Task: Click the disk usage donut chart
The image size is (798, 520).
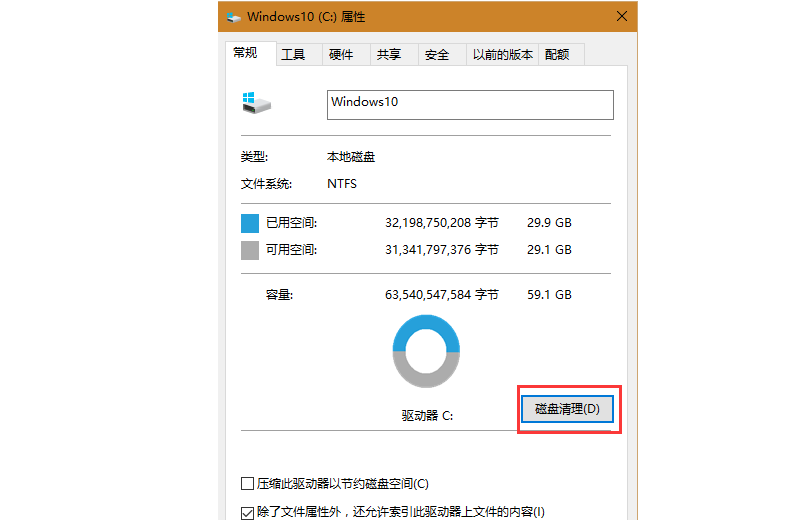Action: coord(426,351)
